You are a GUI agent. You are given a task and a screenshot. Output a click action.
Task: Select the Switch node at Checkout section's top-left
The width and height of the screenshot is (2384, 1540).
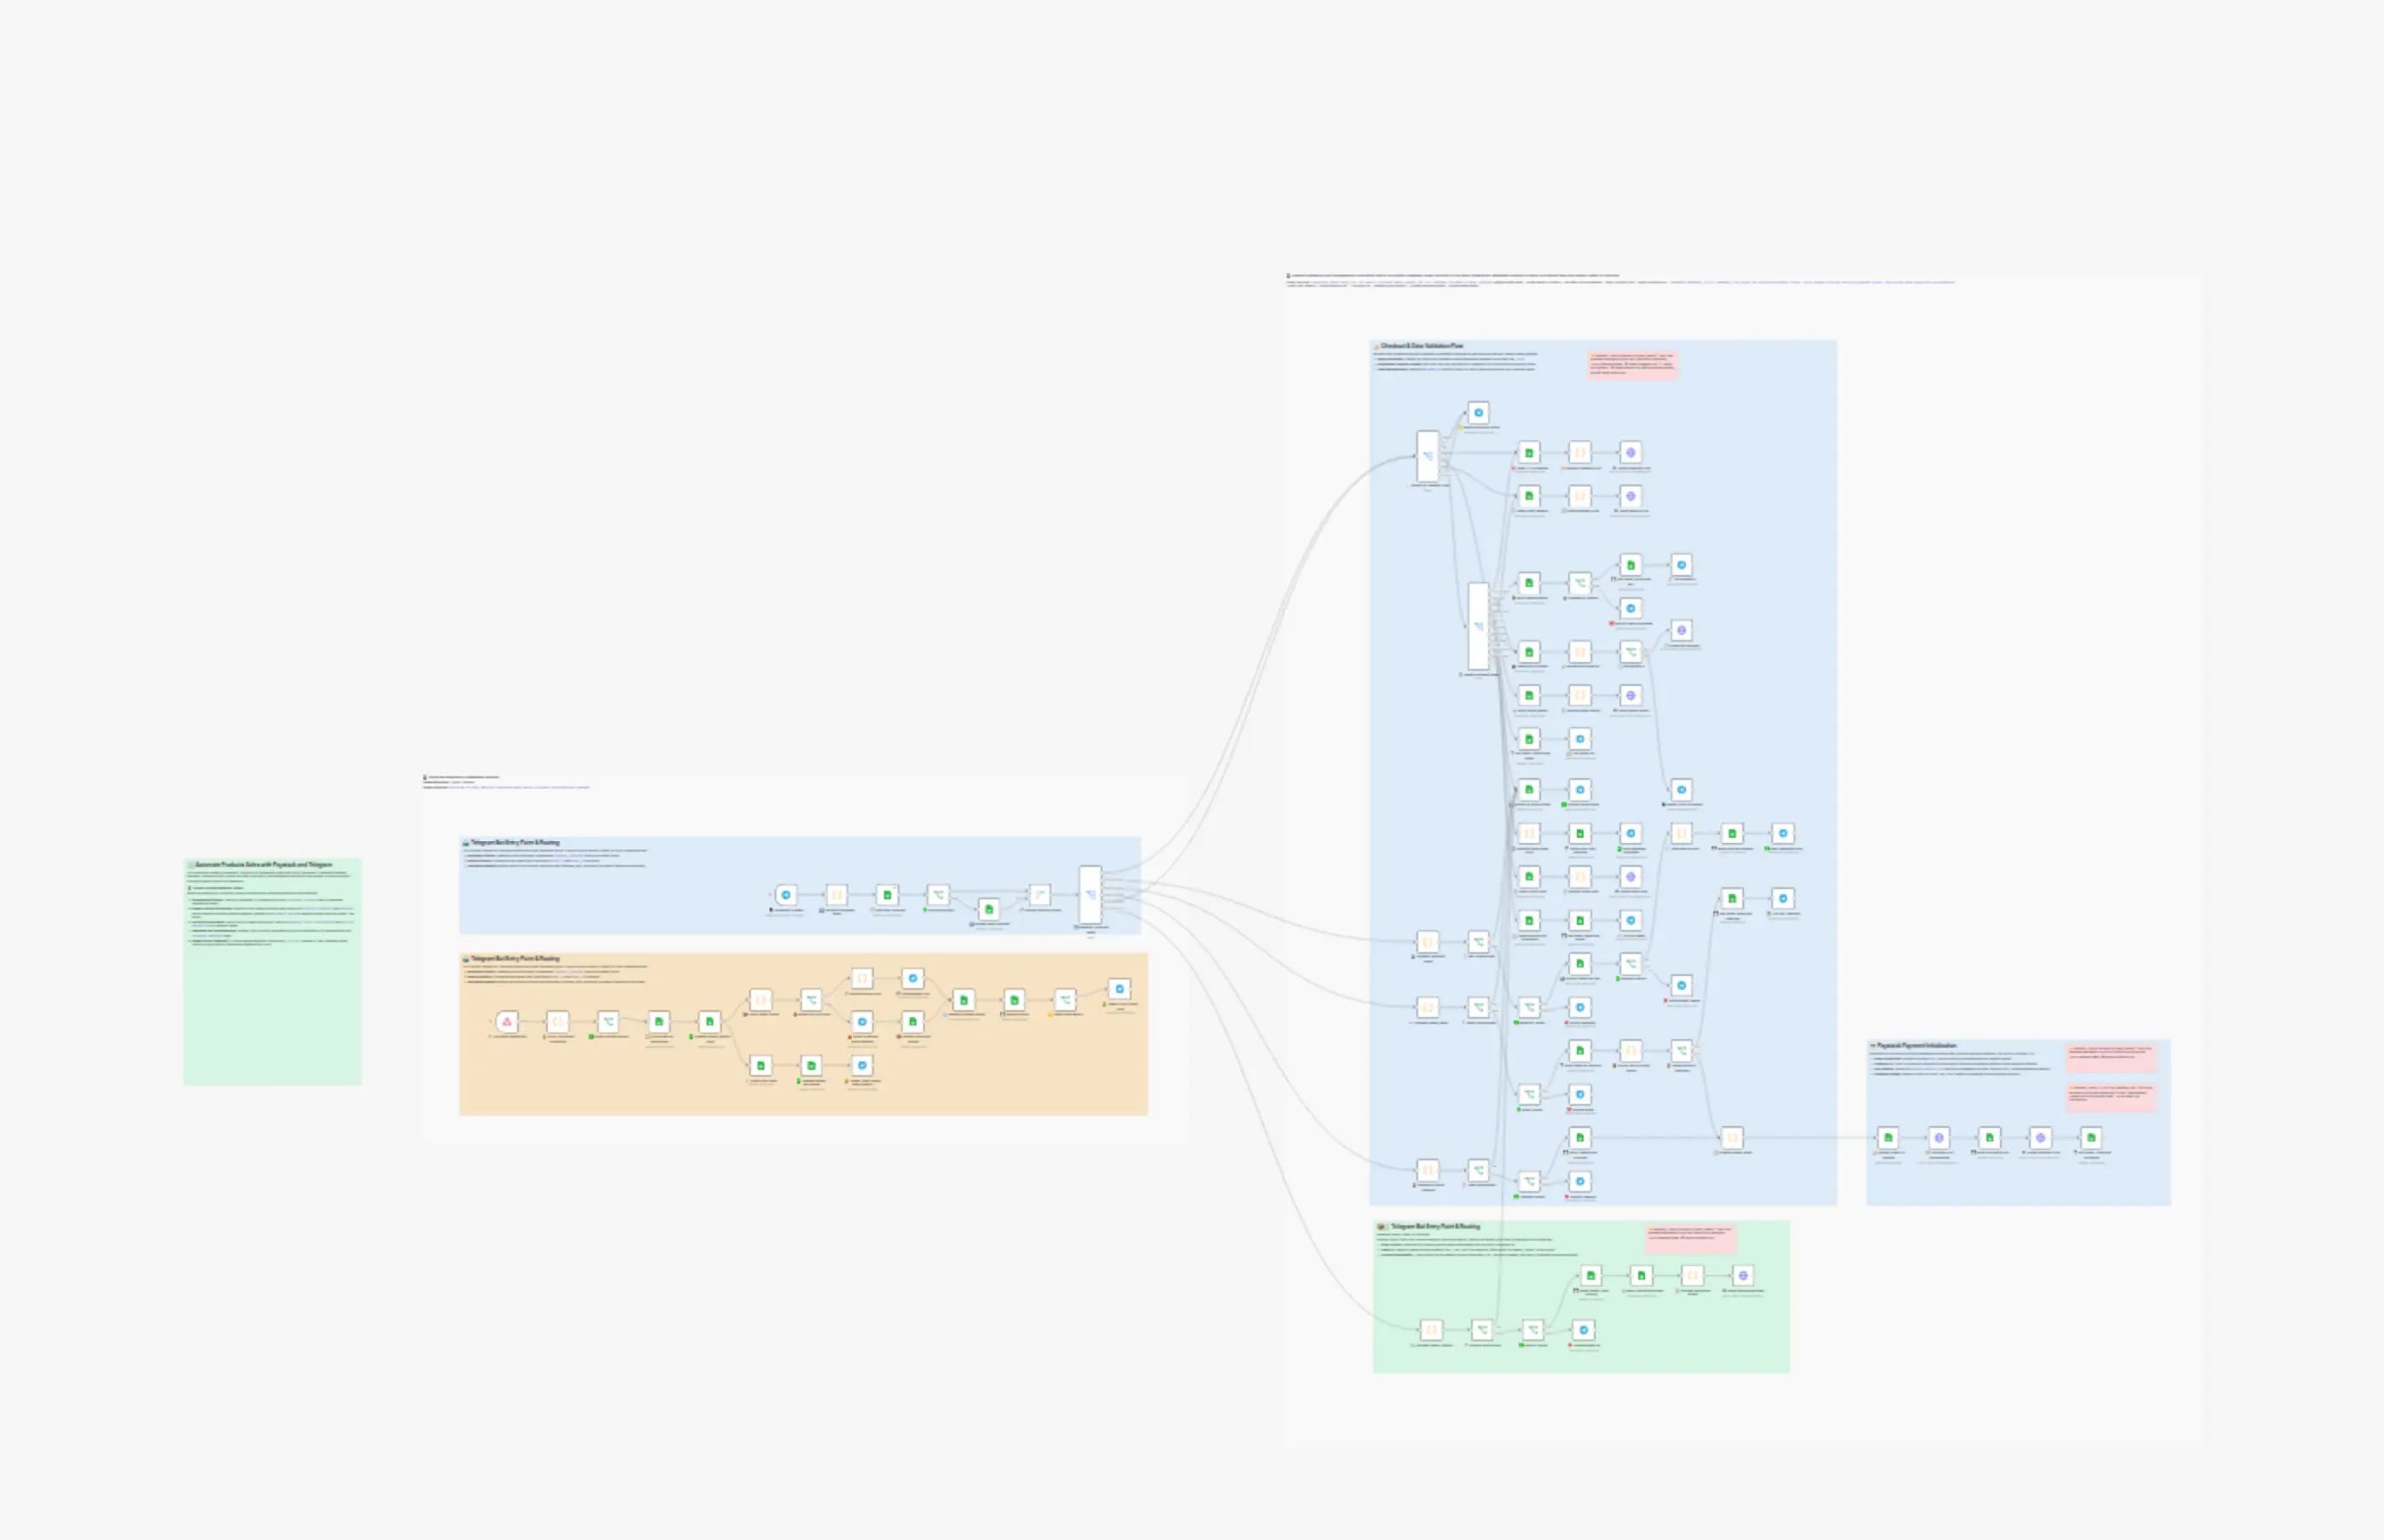coord(1428,456)
